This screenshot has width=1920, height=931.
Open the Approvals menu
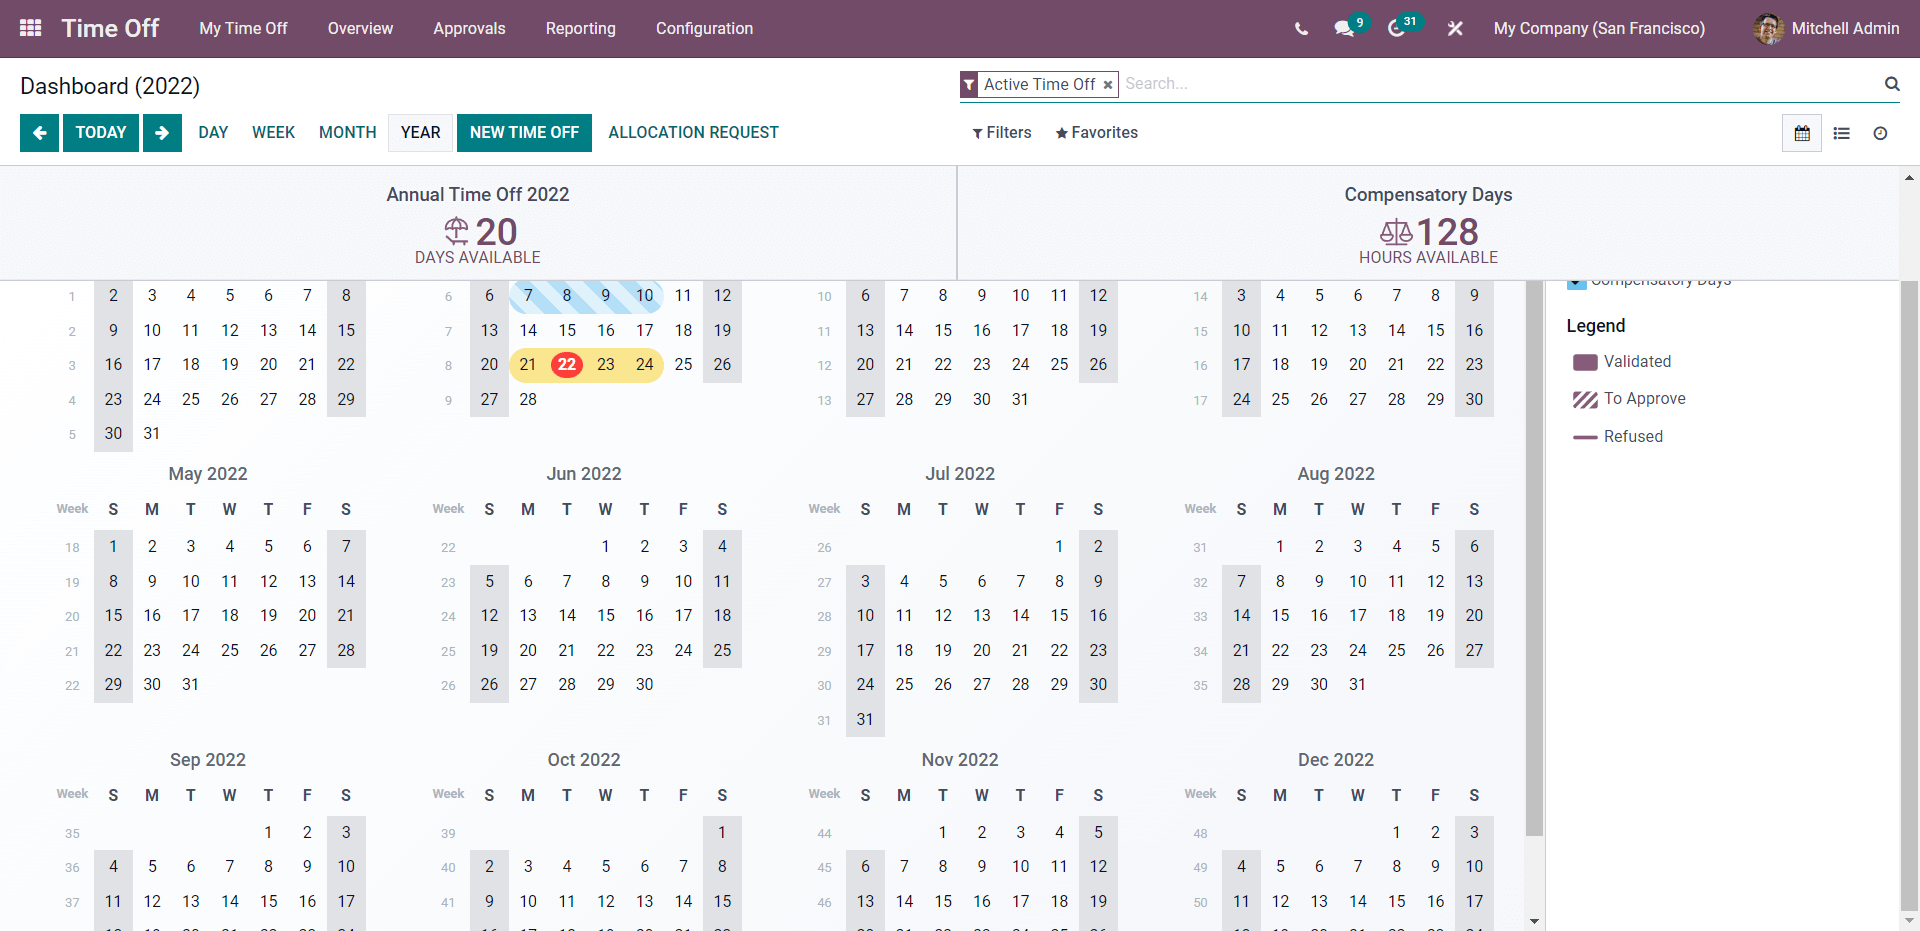click(x=469, y=28)
